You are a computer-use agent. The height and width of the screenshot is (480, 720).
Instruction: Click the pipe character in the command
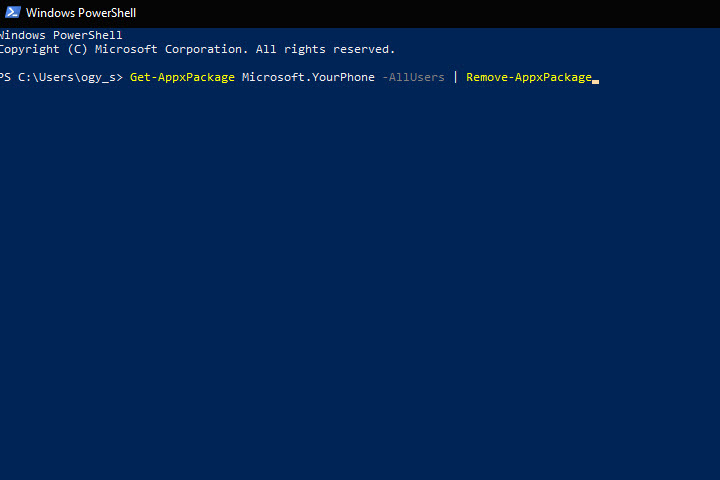click(455, 77)
